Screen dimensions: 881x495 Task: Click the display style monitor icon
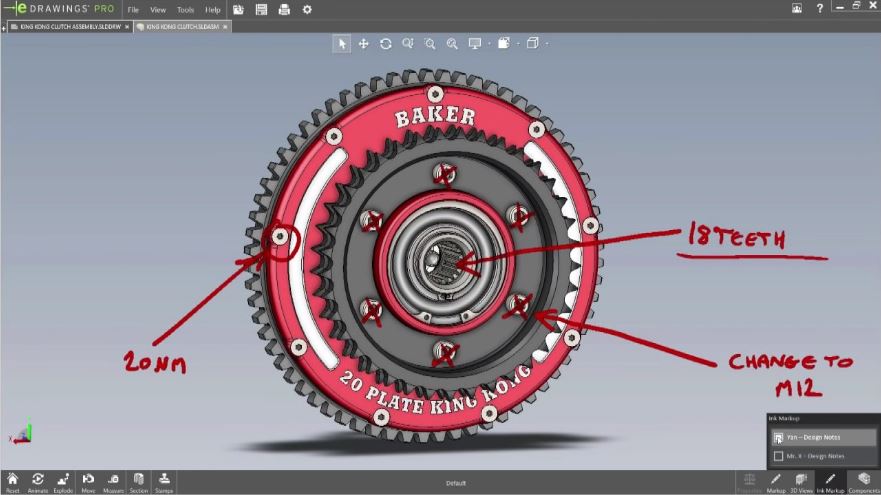tap(475, 43)
